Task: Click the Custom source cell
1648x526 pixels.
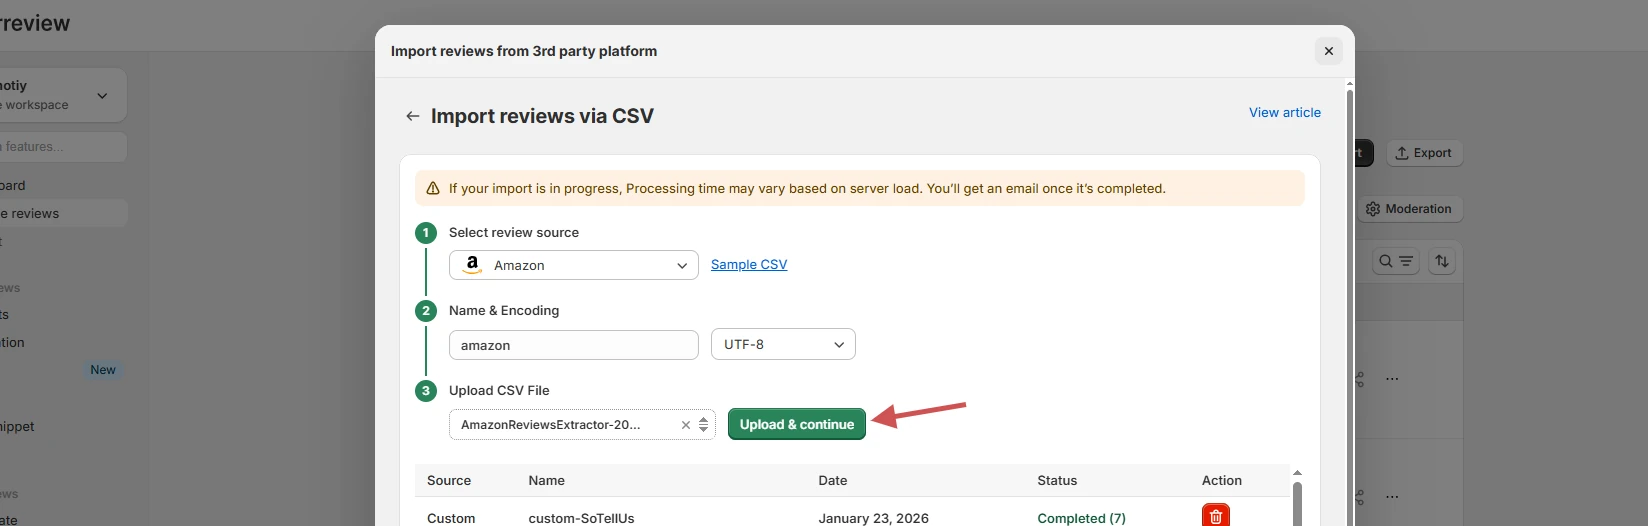Action: tap(451, 518)
